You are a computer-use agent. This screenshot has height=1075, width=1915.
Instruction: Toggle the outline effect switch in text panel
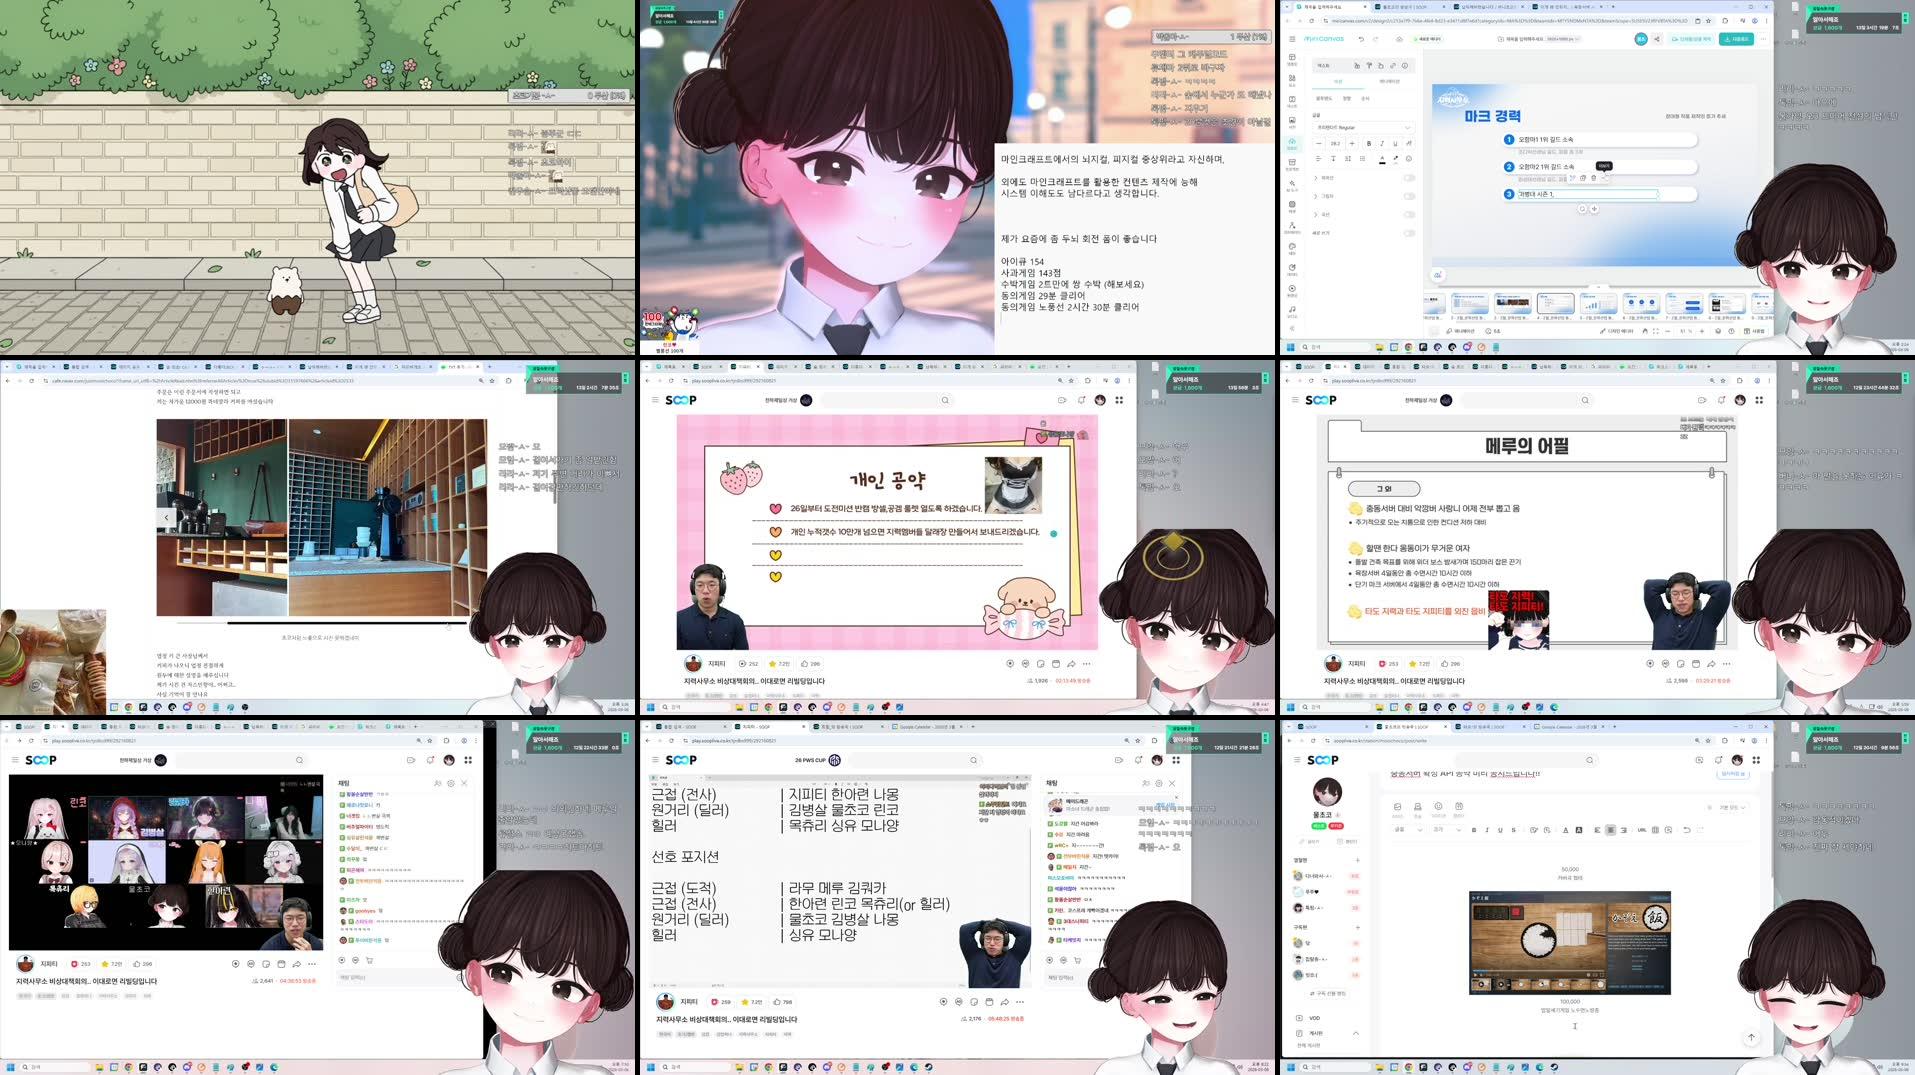(1409, 178)
